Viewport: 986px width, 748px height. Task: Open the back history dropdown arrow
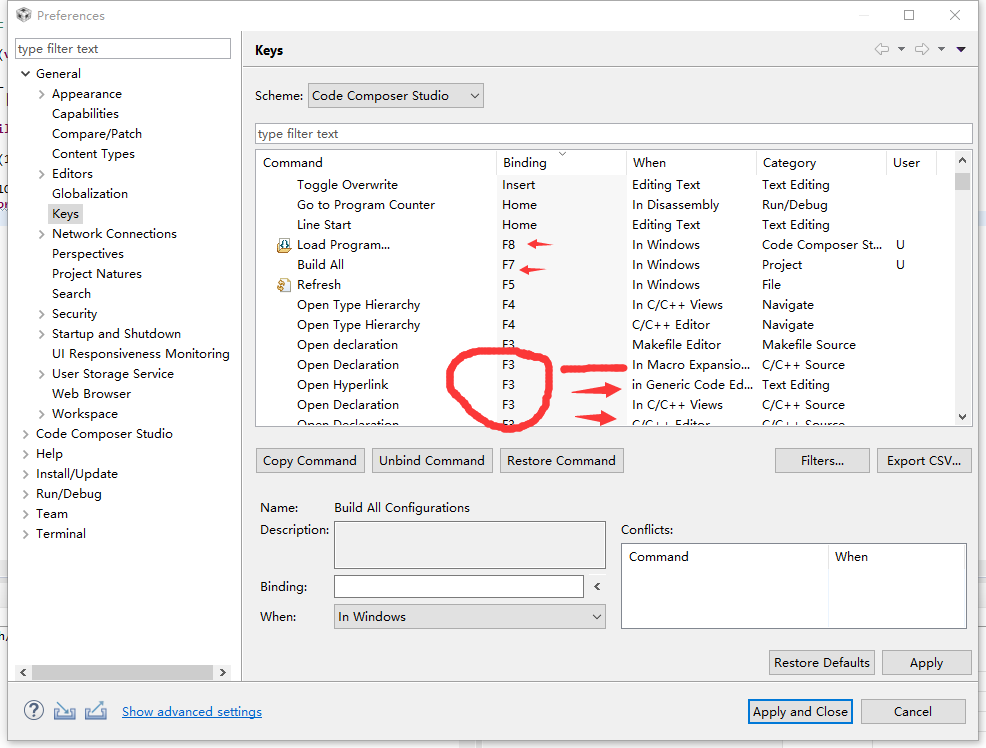point(901,49)
